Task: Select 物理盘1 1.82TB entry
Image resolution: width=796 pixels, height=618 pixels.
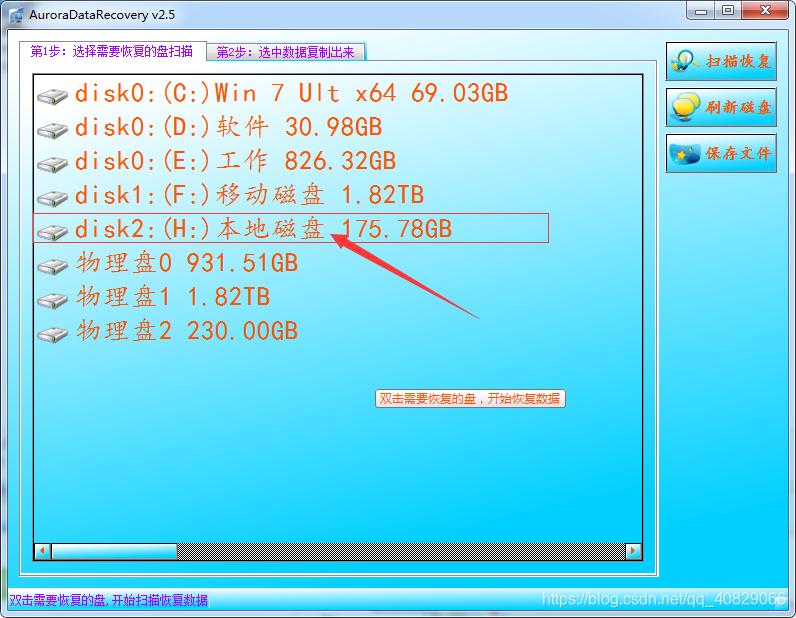Action: [x=173, y=297]
